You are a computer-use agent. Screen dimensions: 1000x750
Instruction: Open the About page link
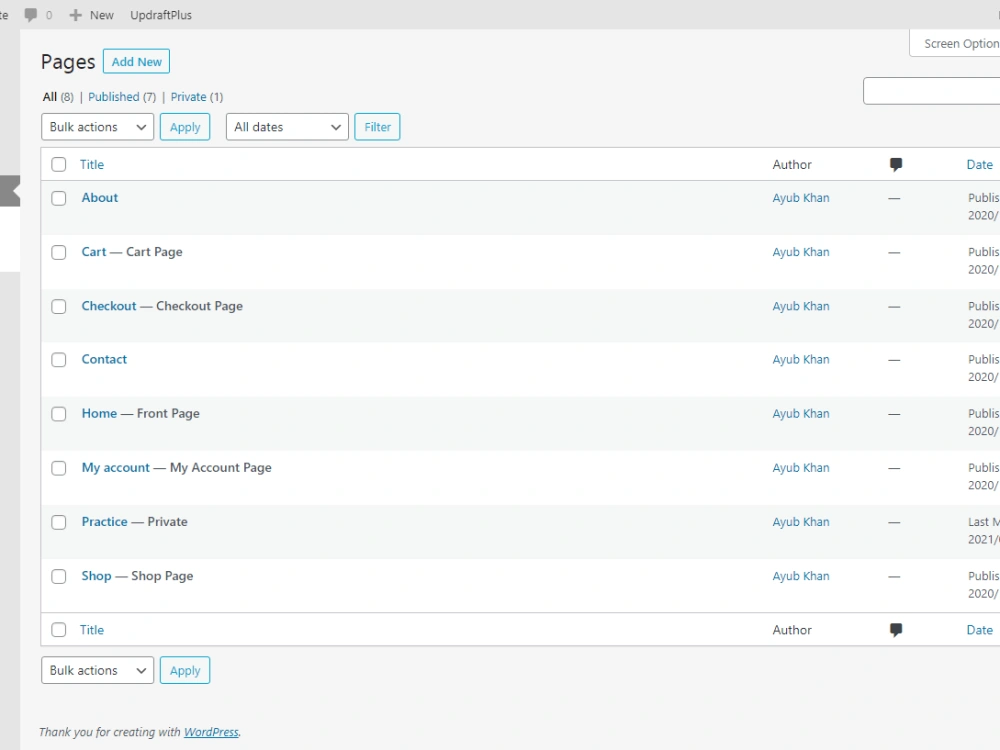point(99,198)
